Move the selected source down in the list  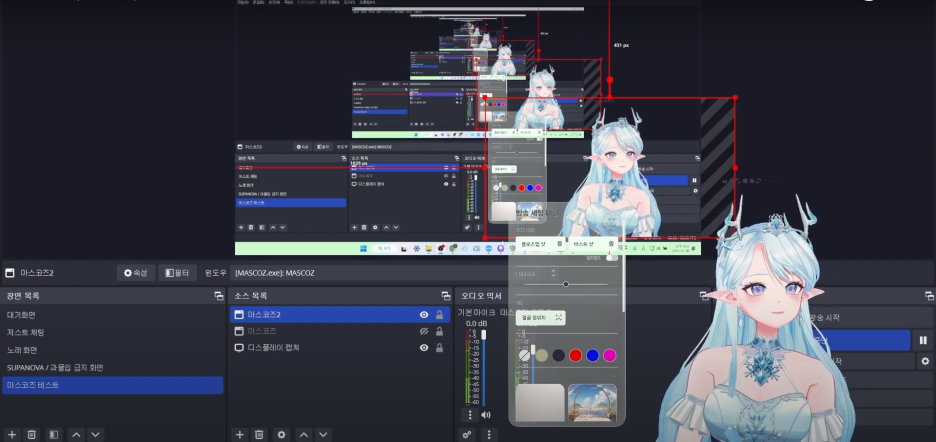tap(323, 434)
